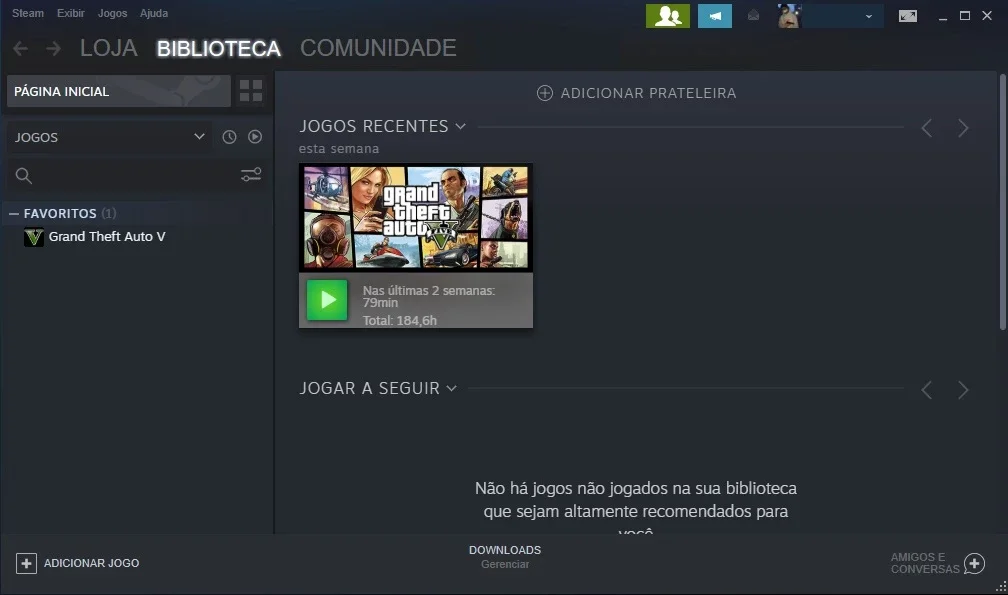
Task: Open the collections grid view icon
Action: [x=251, y=91]
